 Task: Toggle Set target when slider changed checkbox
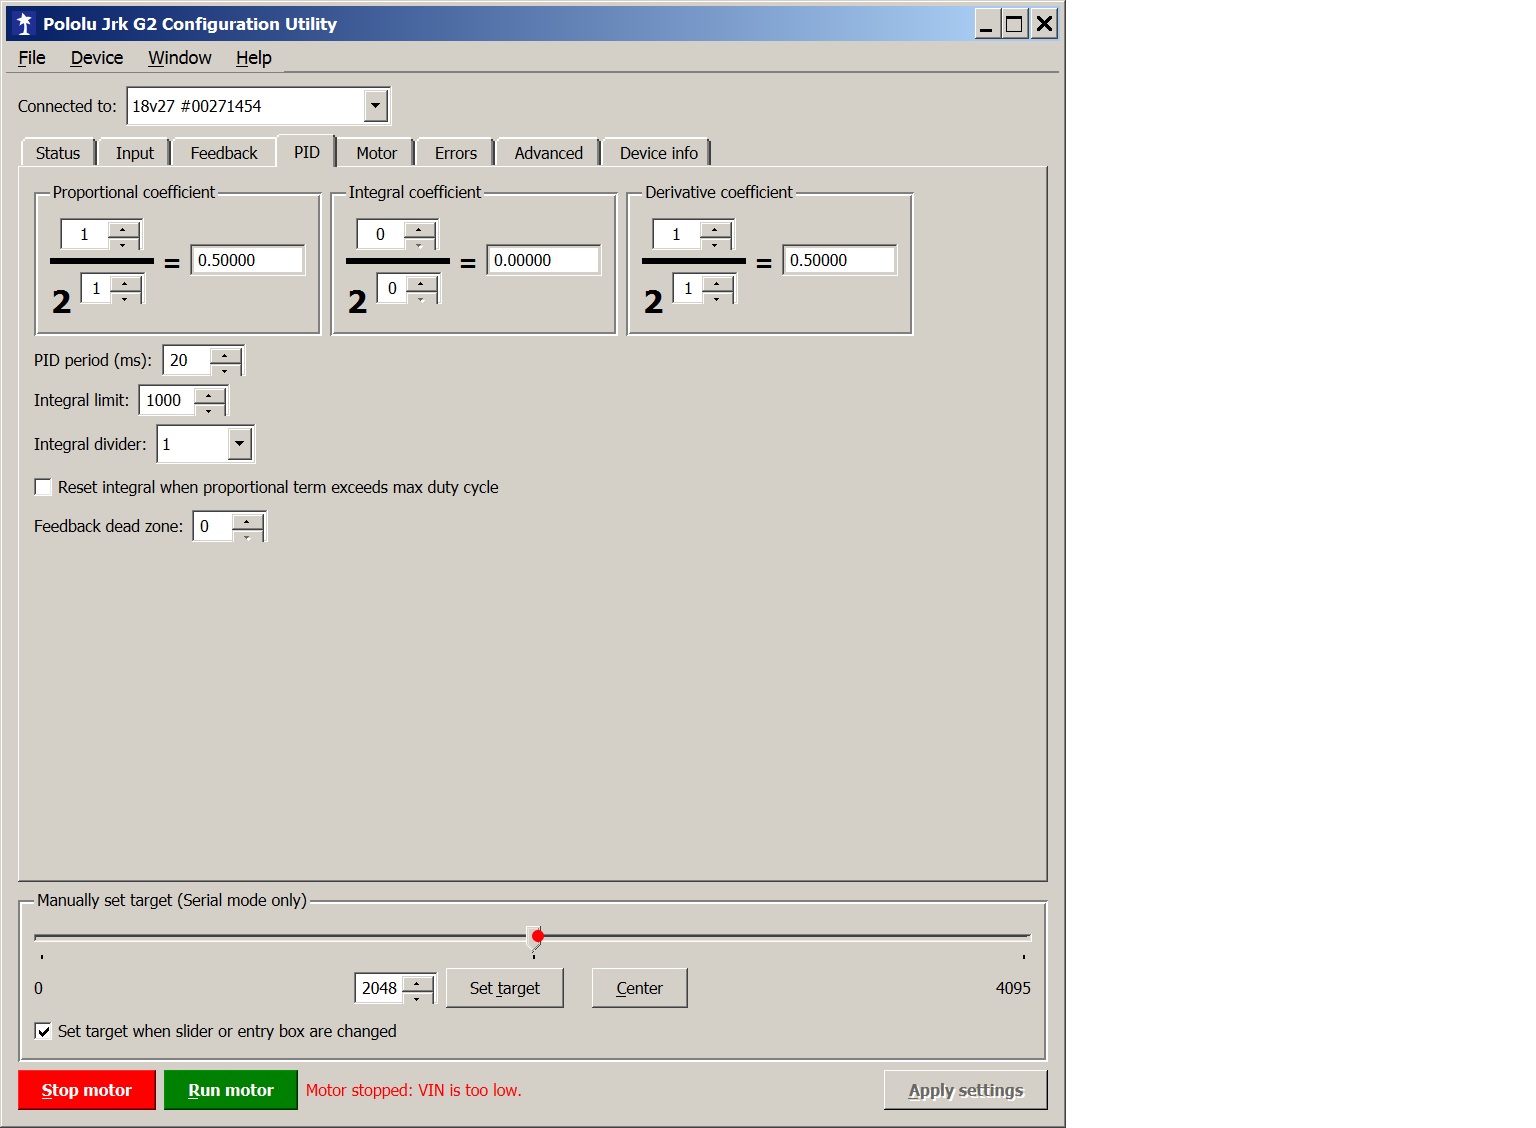click(x=43, y=1031)
